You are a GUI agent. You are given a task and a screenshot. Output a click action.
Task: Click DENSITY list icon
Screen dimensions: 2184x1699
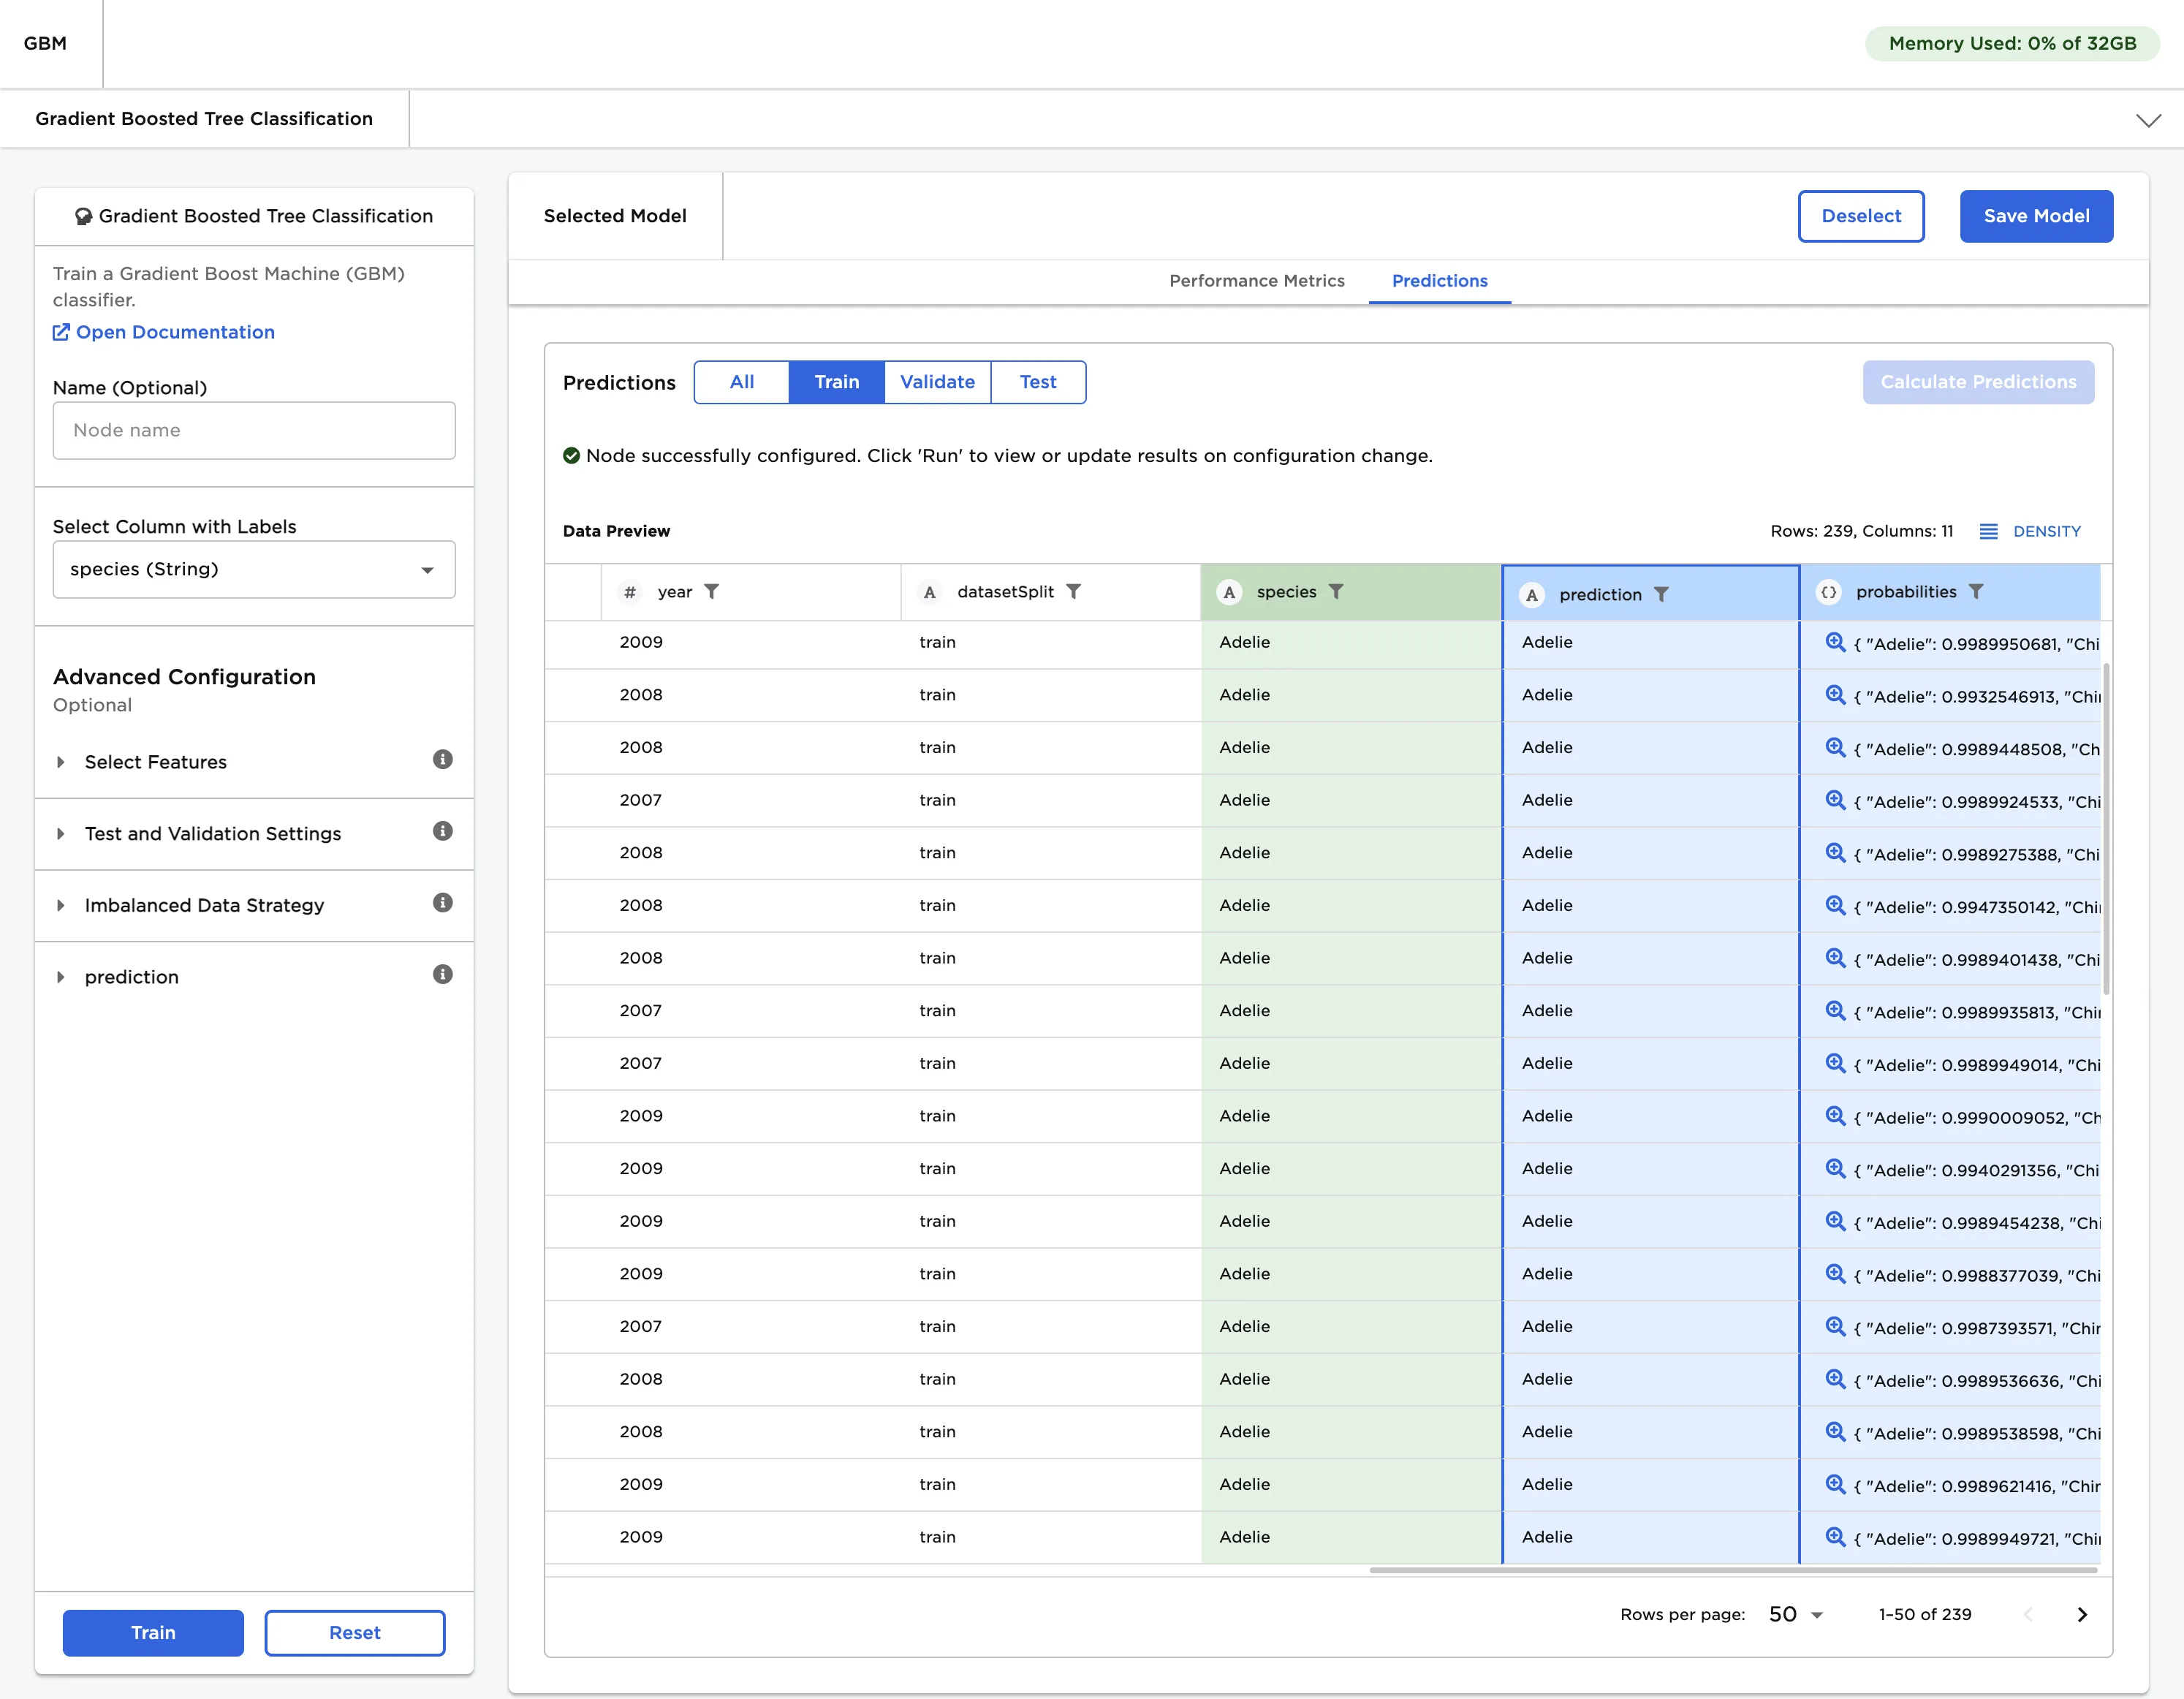pyautogui.click(x=1988, y=532)
